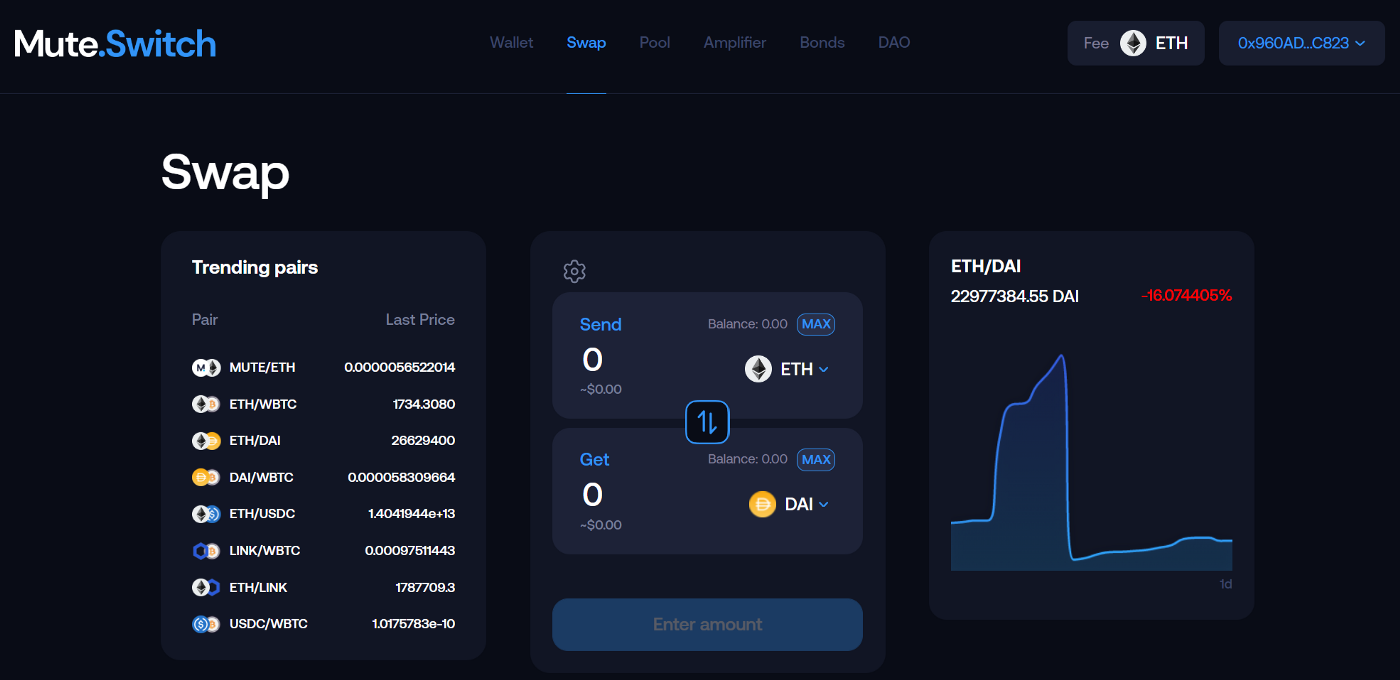Click price 0.0000056522014
The height and width of the screenshot is (680, 1400).
click(399, 368)
